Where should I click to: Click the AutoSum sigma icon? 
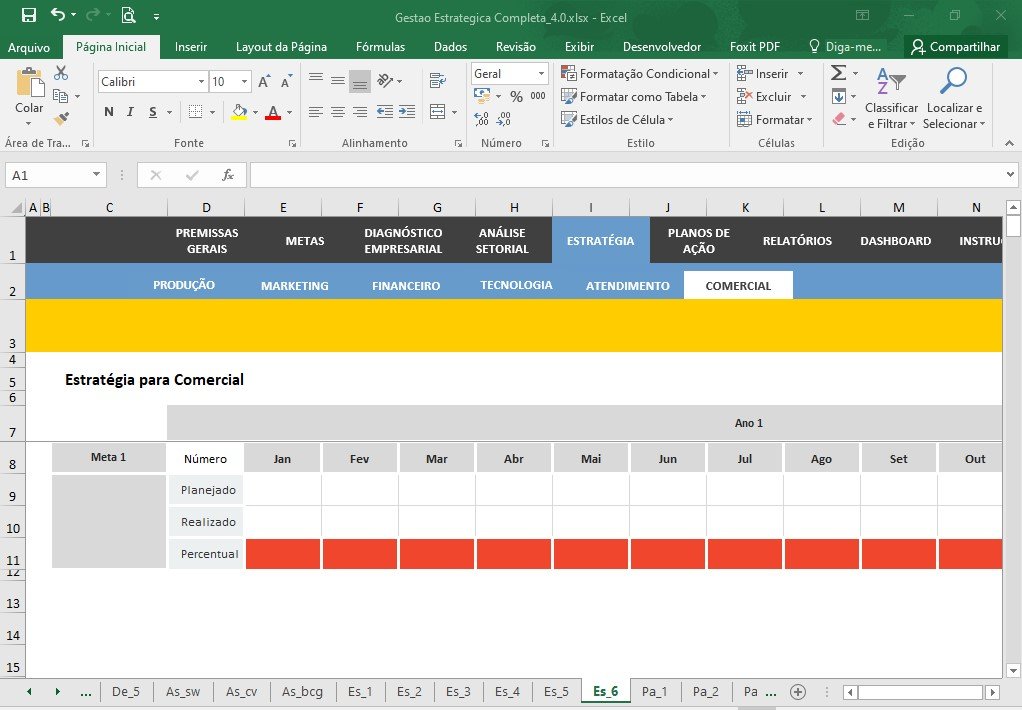pos(839,72)
